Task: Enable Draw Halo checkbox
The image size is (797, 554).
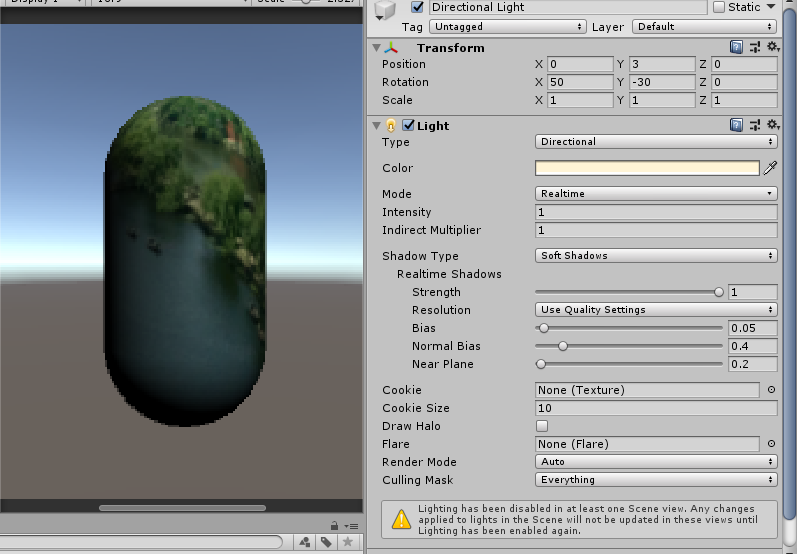Action: pyautogui.click(x=542, y=426)
